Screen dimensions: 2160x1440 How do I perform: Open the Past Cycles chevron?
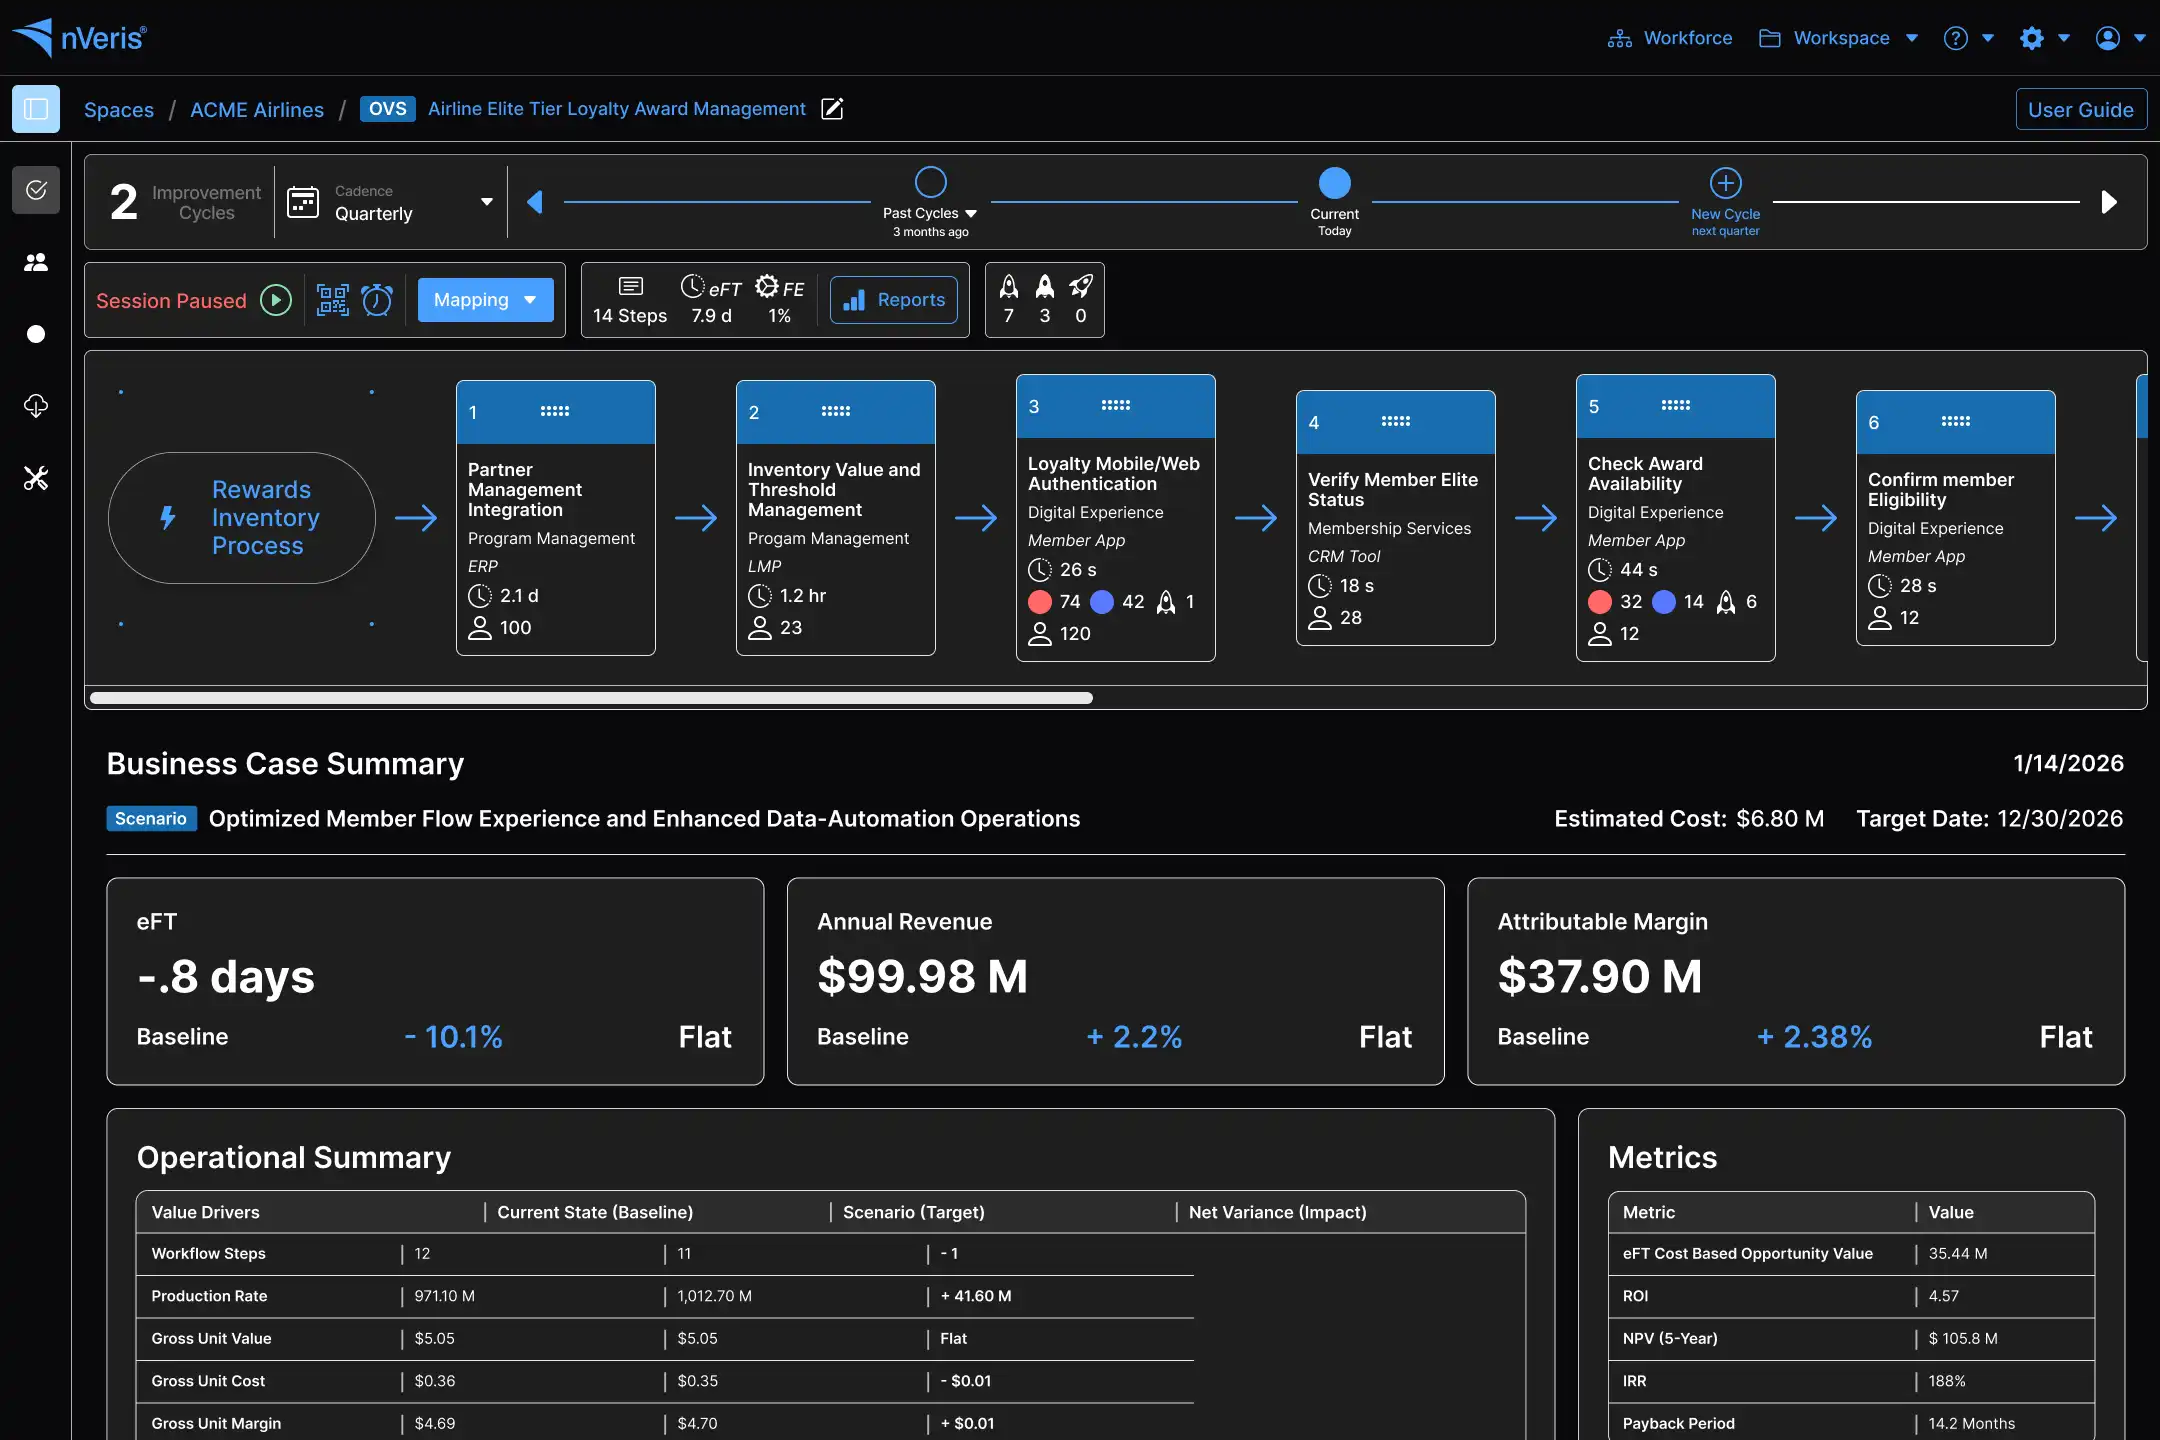(x=971, y=212)
